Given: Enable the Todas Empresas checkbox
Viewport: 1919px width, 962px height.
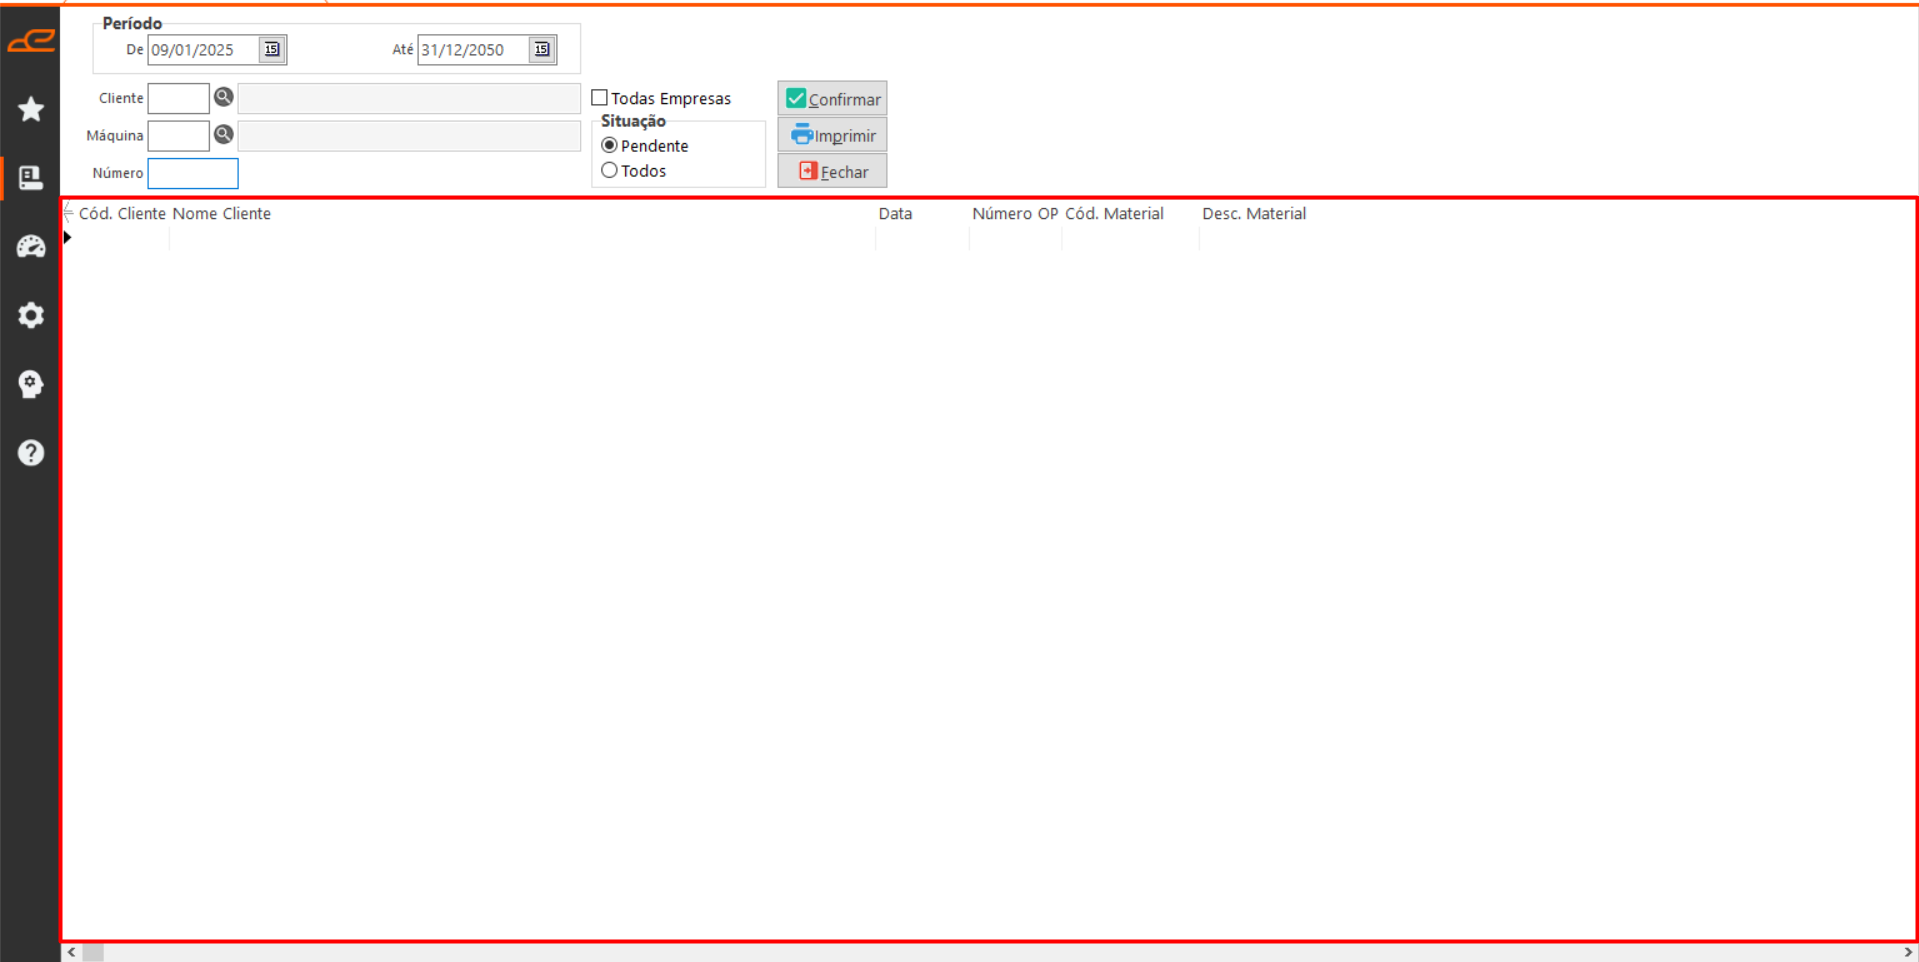Looking at the screenshot, I should (x=600, y=98).
